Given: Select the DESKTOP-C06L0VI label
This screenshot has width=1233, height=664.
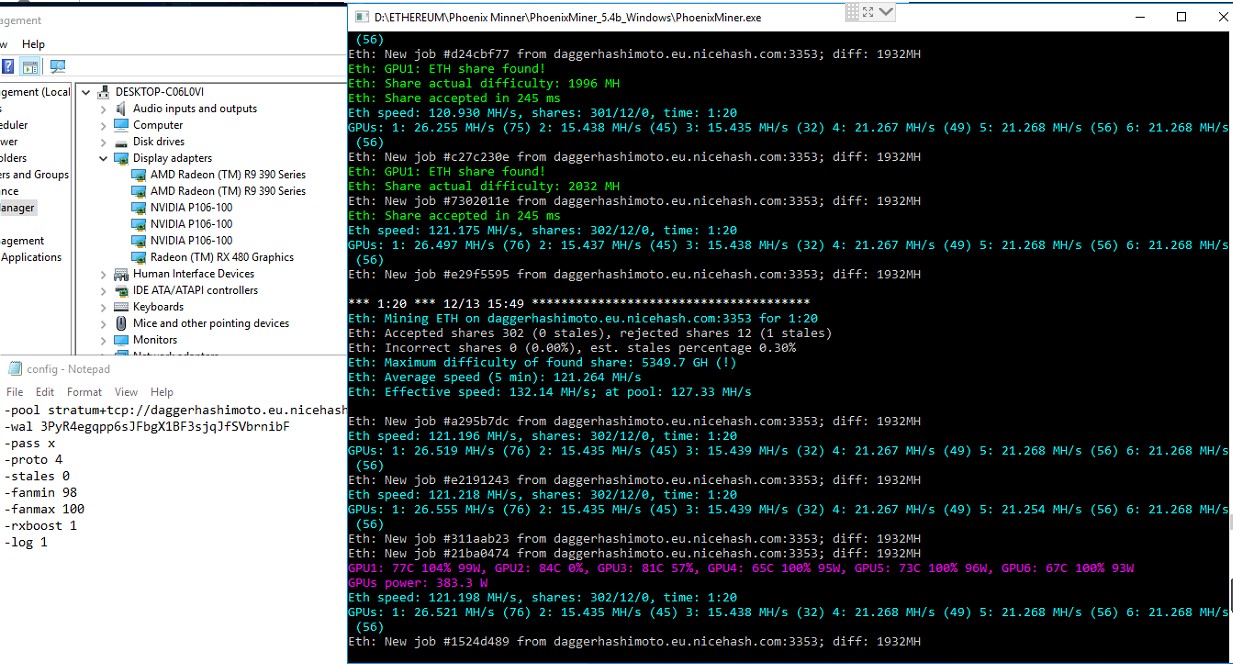Looking at the screenshot, I should tap(160, 92).
